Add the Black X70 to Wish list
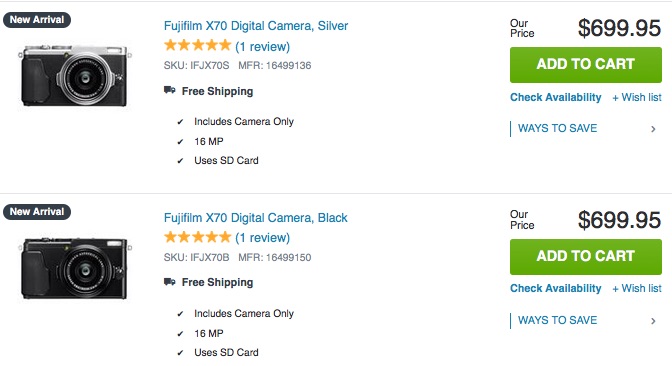The width and height of the screenshot is (672, 366). coord(637,288)
